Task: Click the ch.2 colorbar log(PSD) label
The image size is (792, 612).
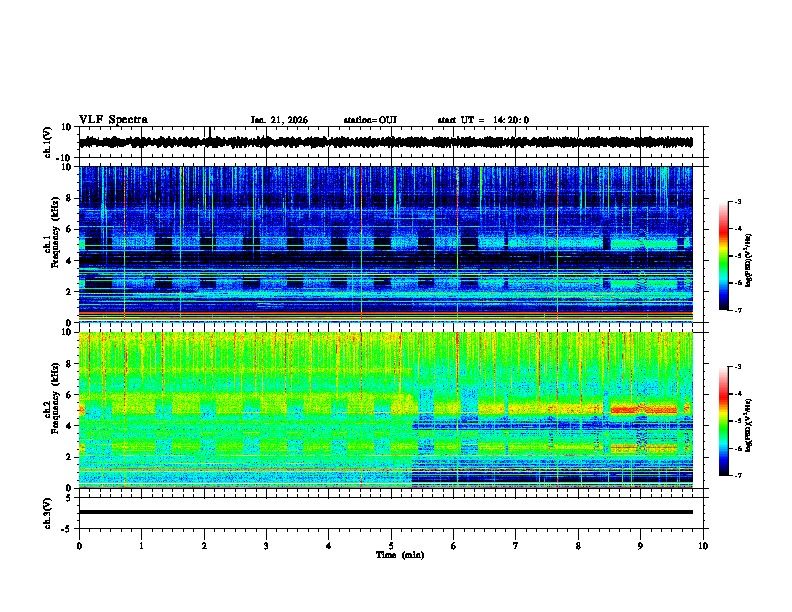Action: coord(748,425)
